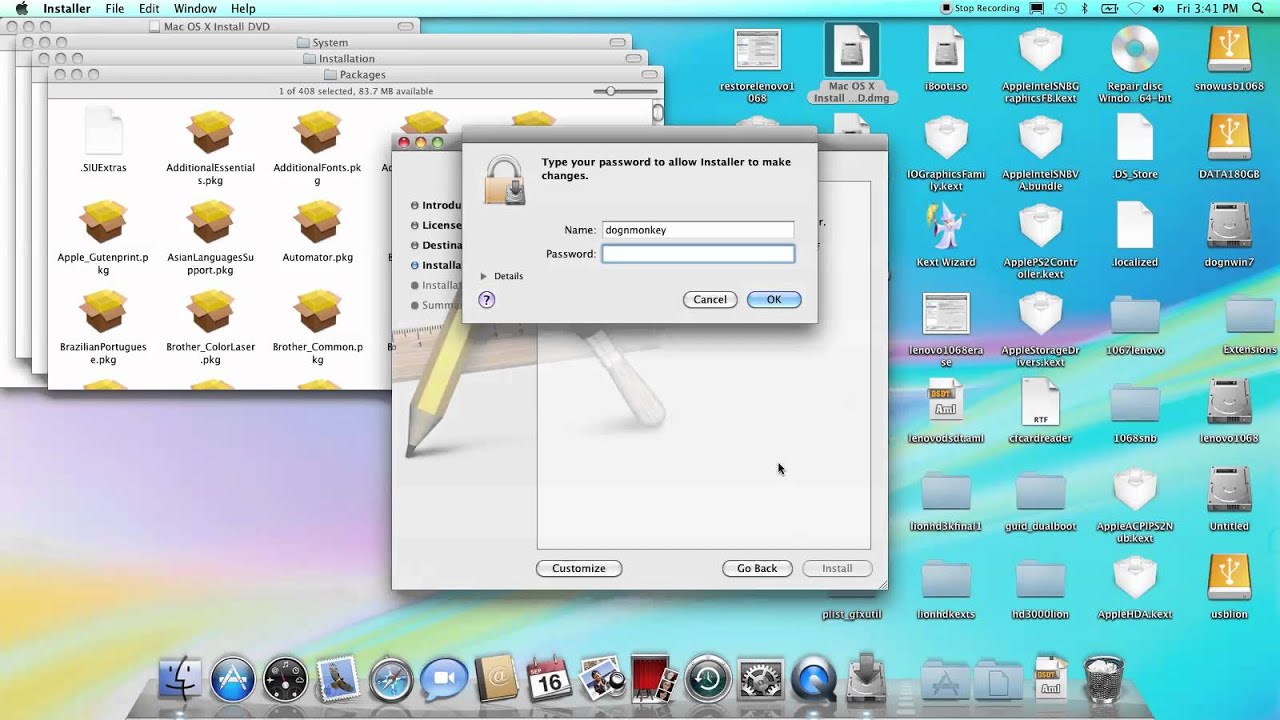Screen dimensions: 1280x720
Task: Click OK in the password dialog
Action: coord(774,300)
